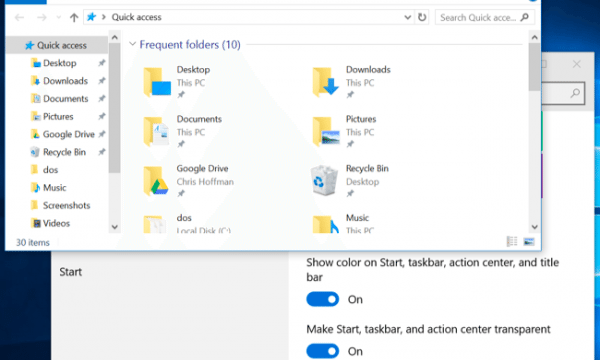Switch to details view in status bar
600x360 pixels.
click(512, 241)
